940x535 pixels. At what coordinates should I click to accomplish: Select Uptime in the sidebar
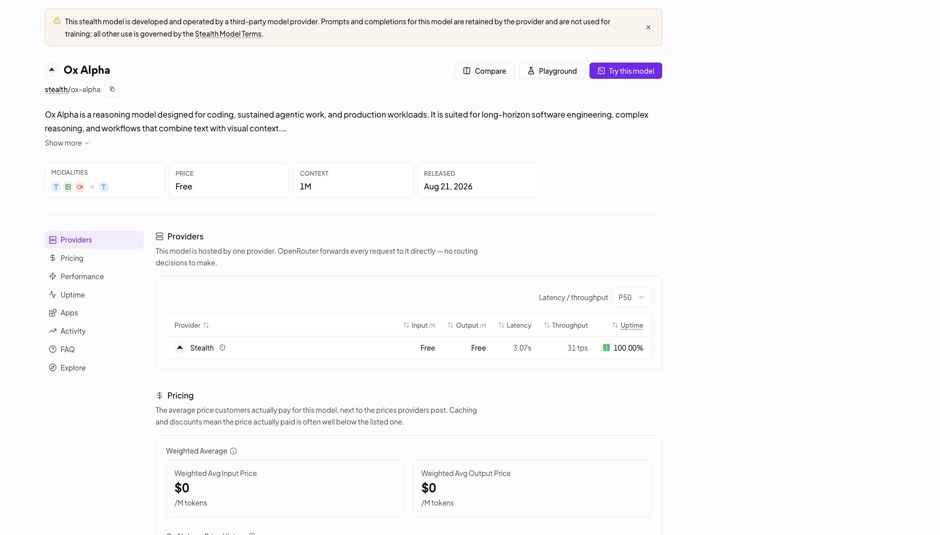(94, 294)
